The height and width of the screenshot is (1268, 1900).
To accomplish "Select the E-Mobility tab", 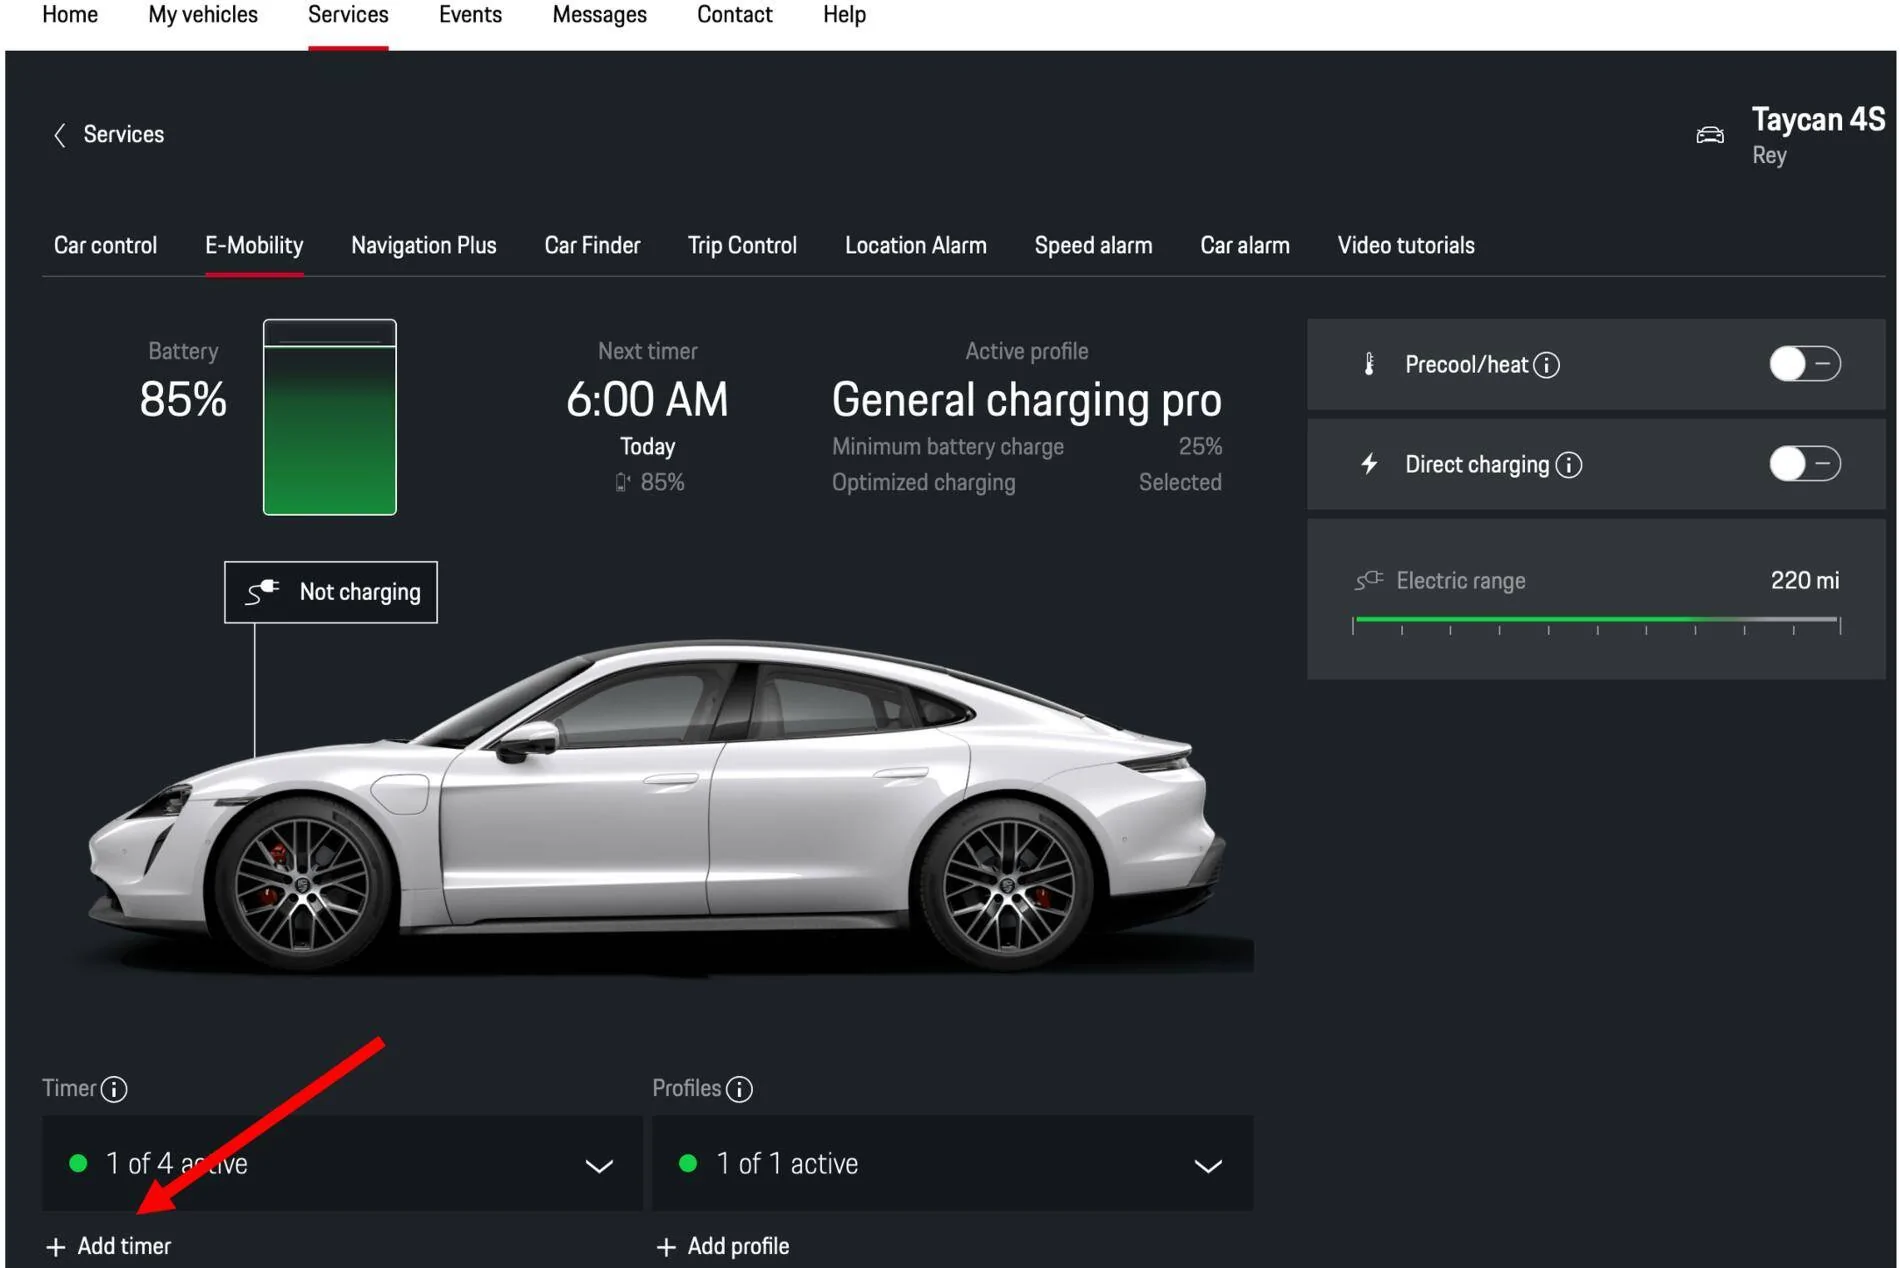I will [x=254, y=246].
